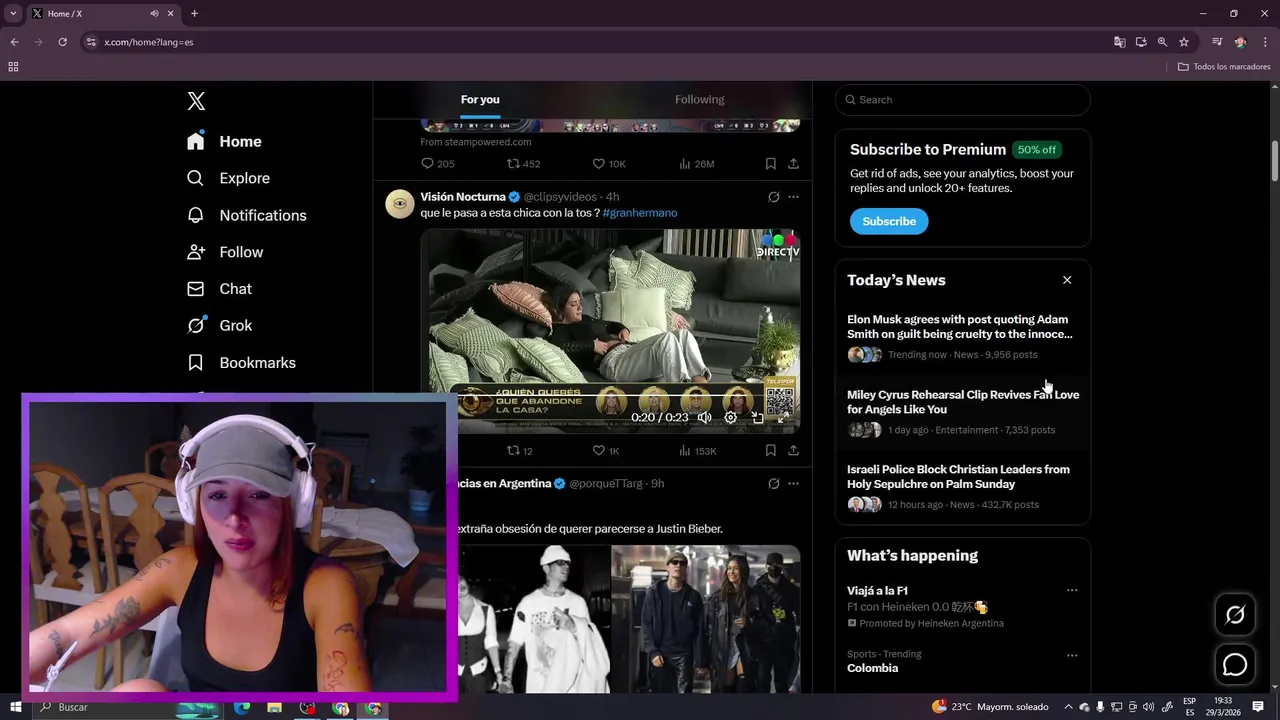Like the post with 10K likes

tap(609, 164)
